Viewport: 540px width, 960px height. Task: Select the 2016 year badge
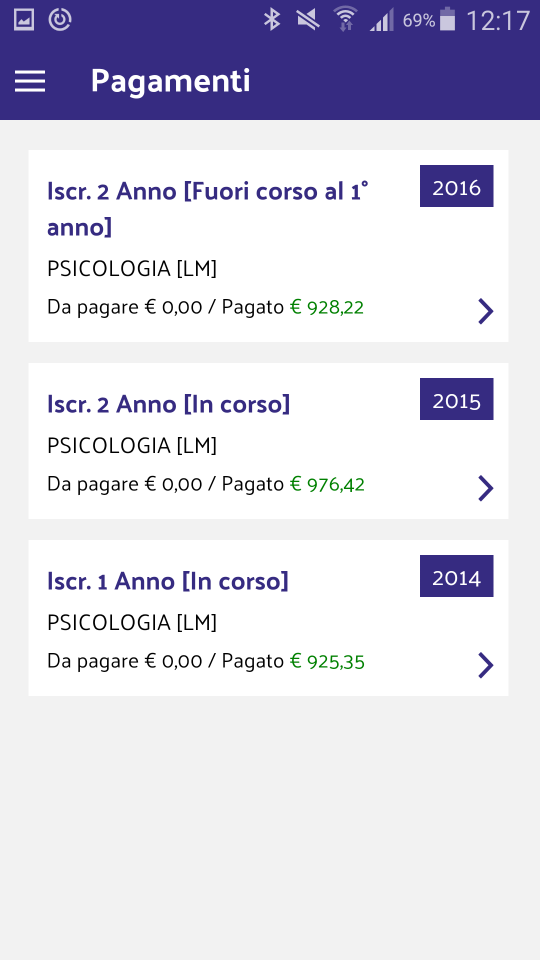pos(457,186)
